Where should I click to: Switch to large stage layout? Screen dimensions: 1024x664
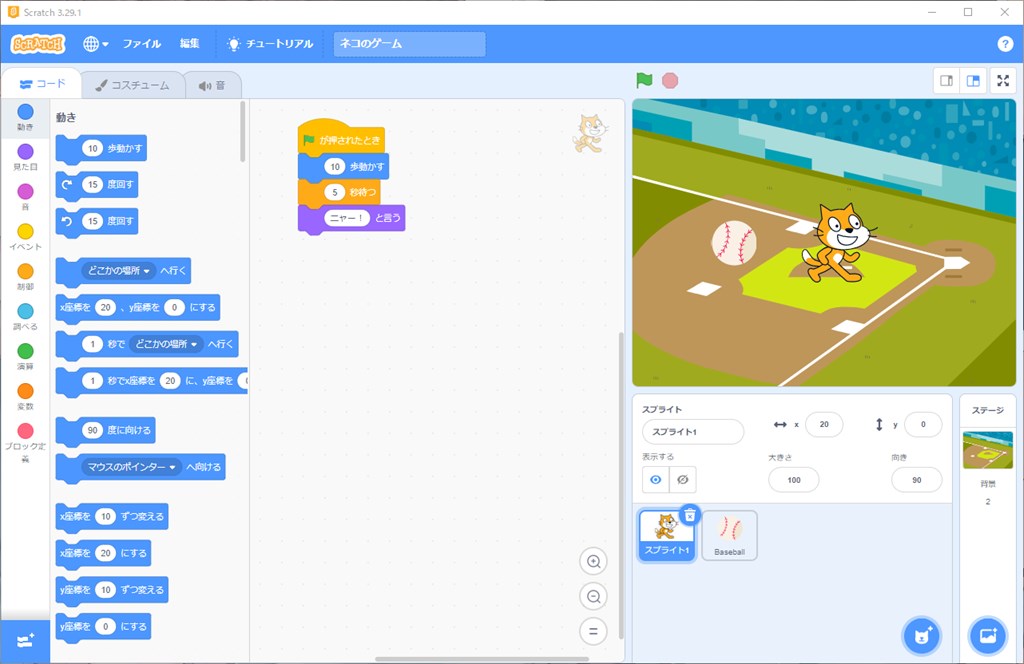(973, 81)
